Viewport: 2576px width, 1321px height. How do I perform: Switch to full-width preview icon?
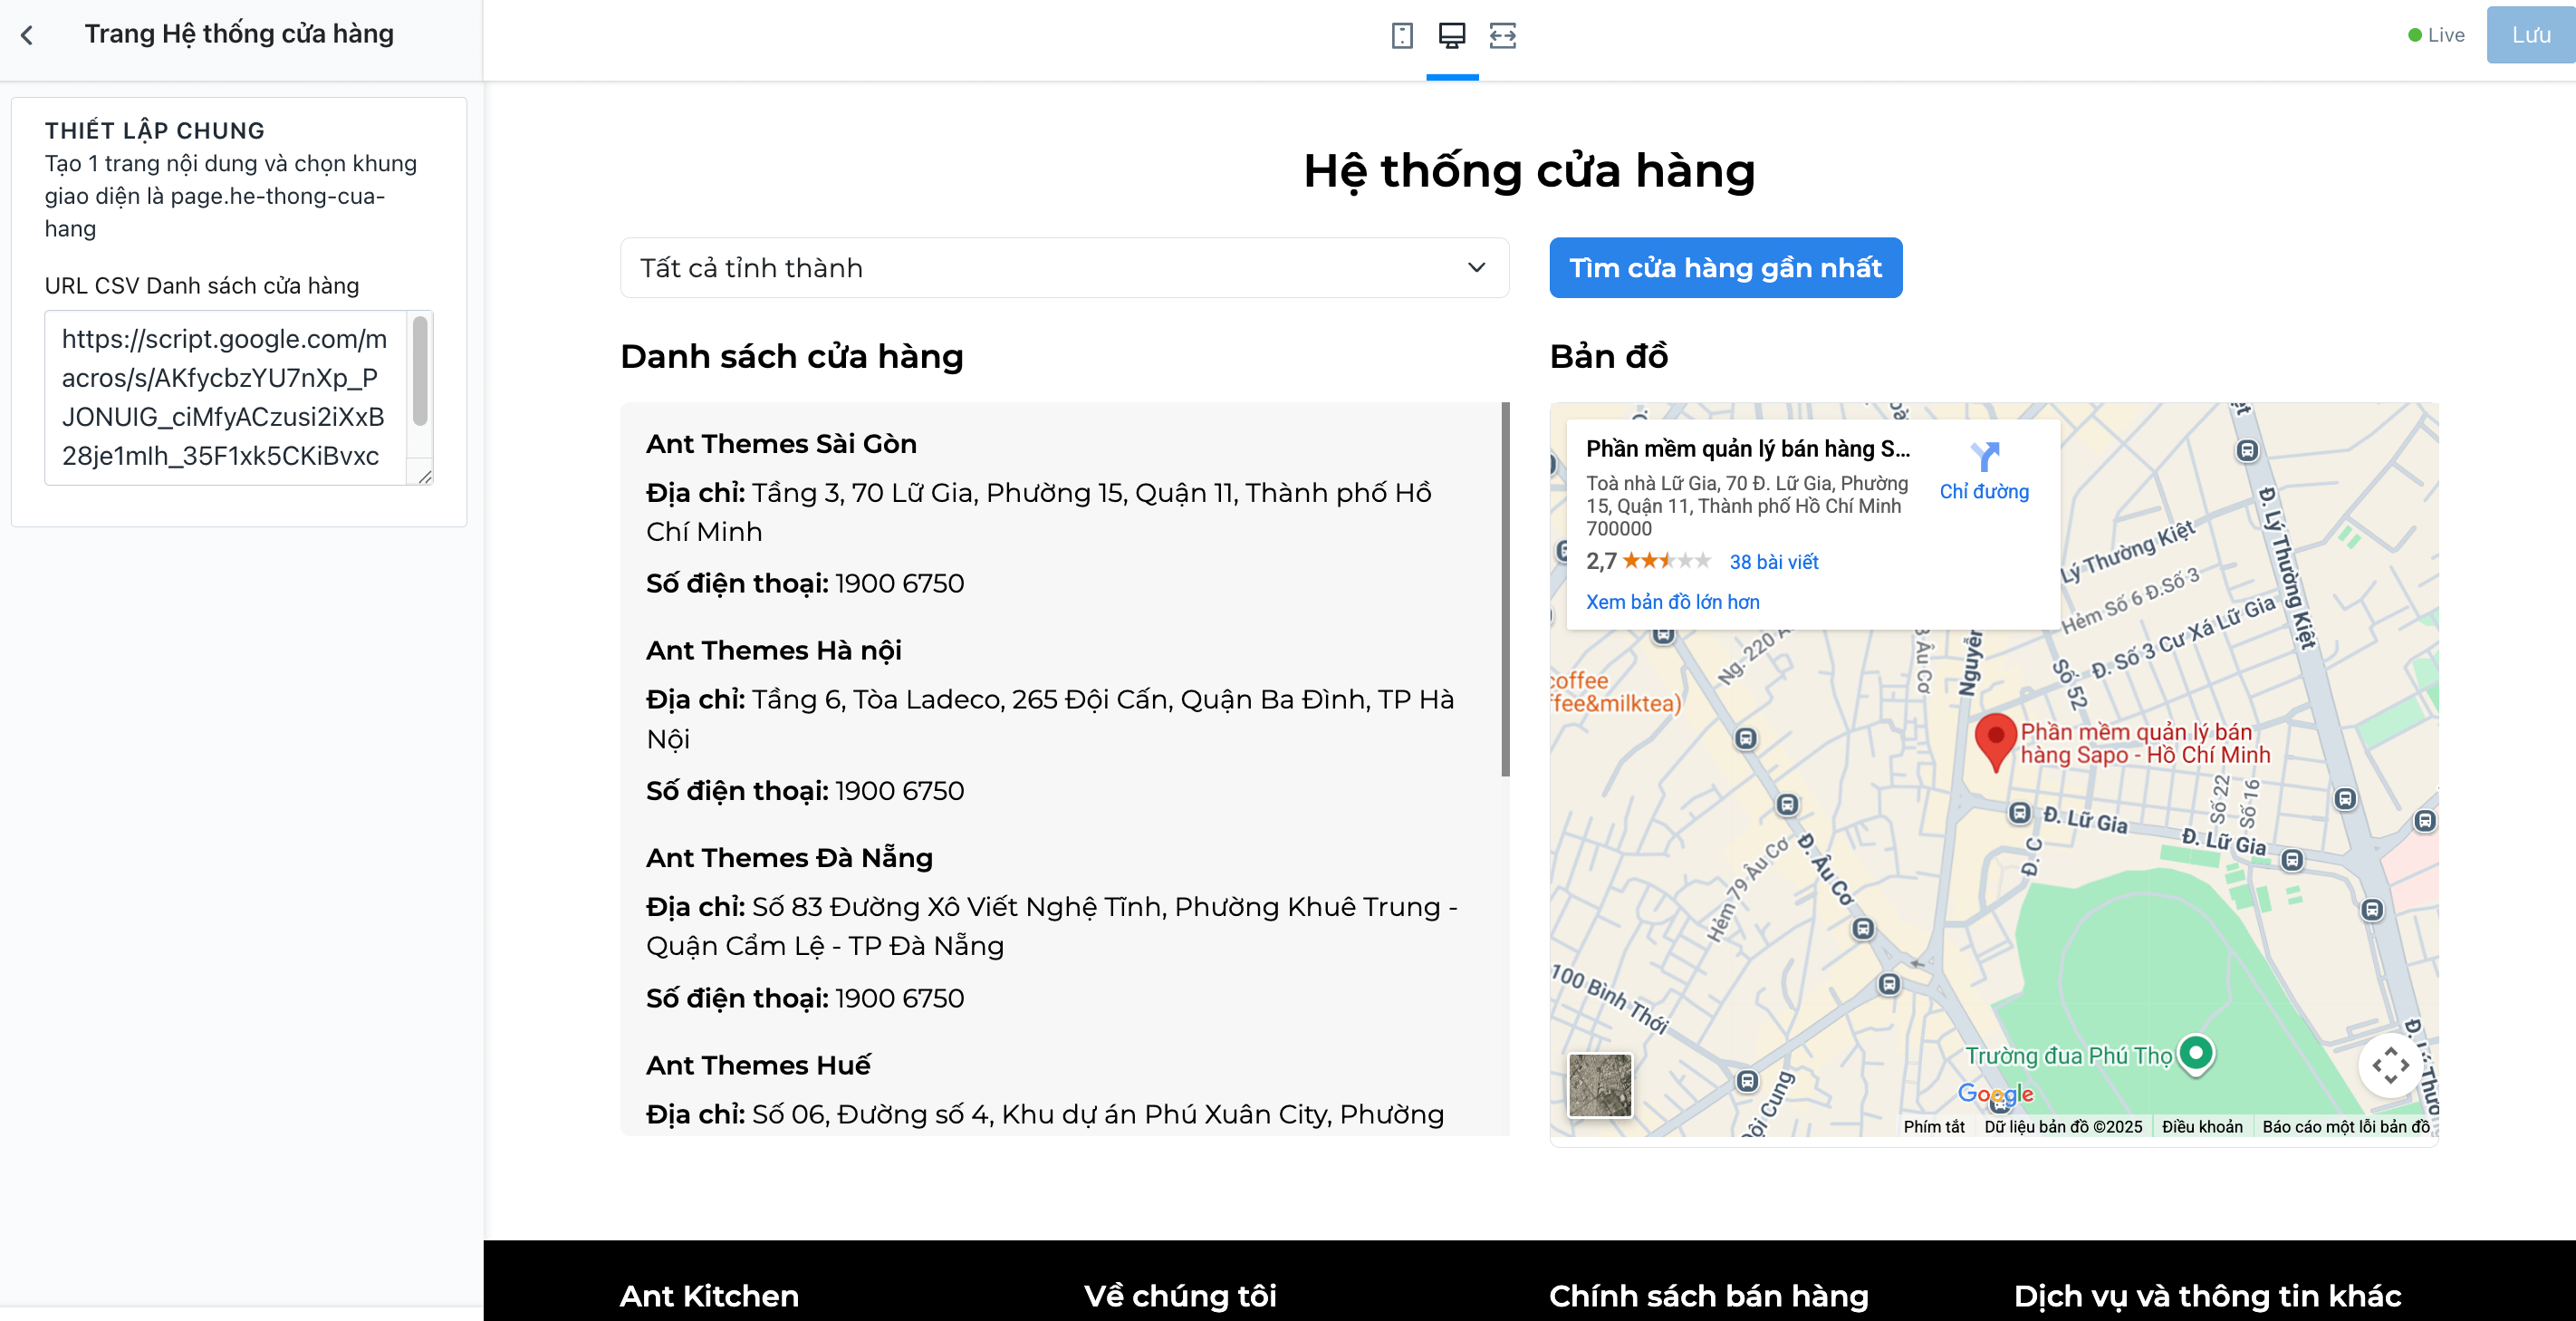(1503, 36)
